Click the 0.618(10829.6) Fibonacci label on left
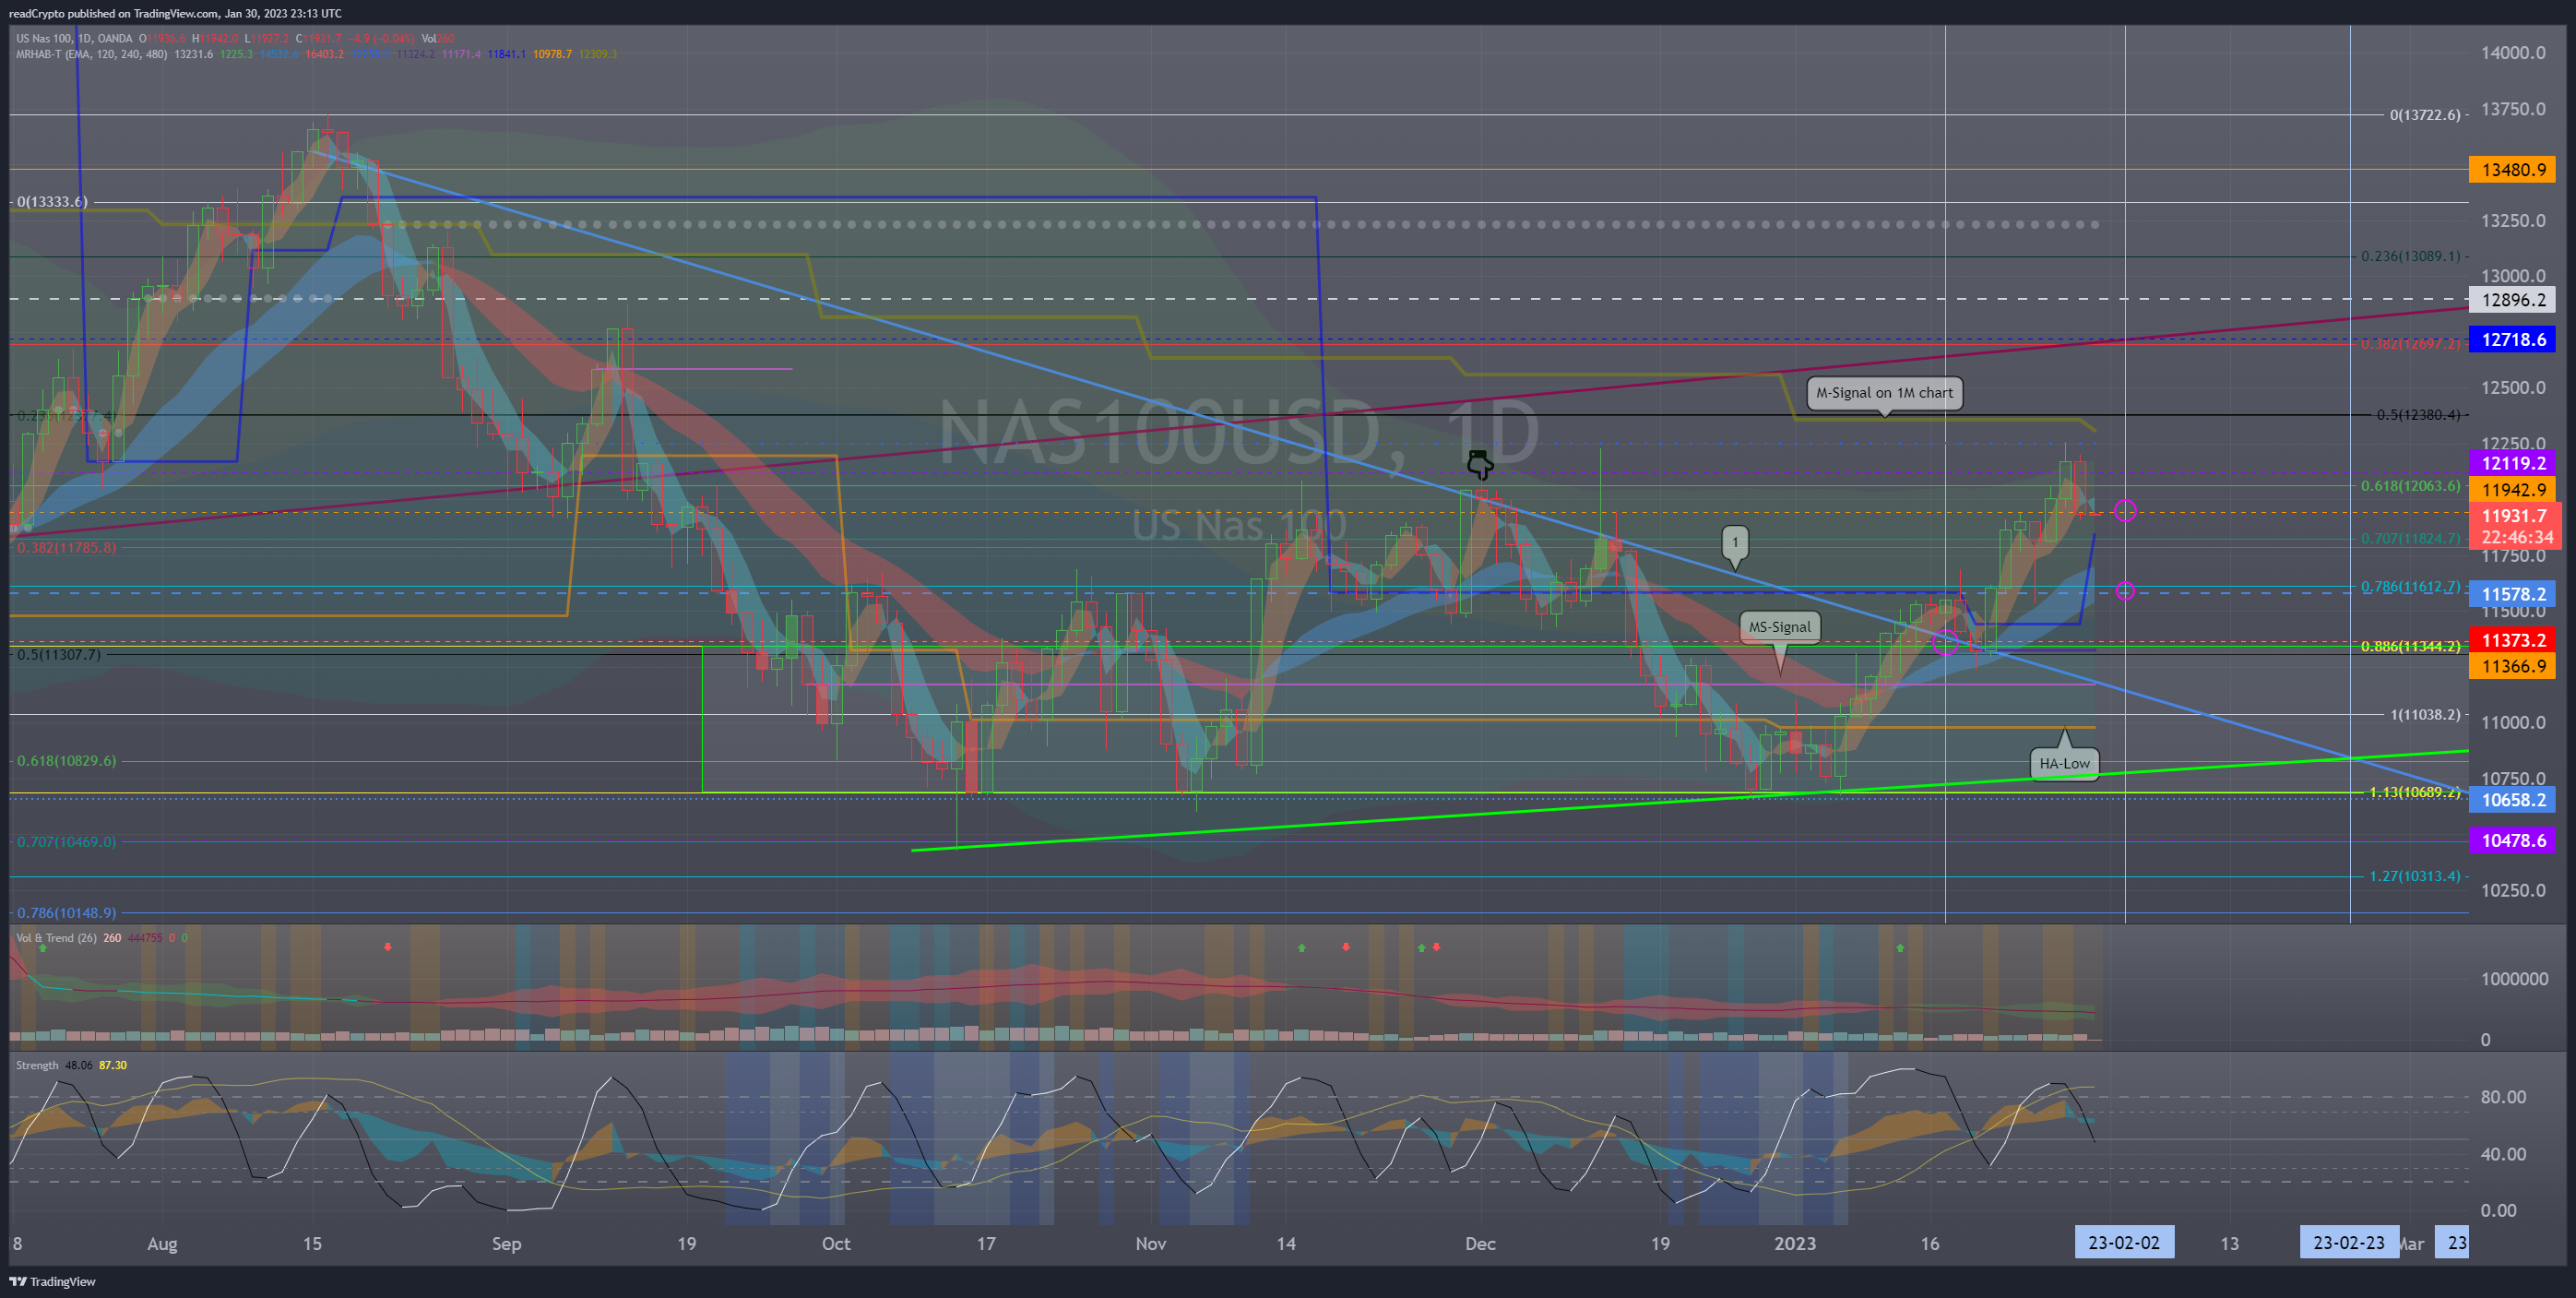This screenshot has height=1298, width=2576. [66, 761]
